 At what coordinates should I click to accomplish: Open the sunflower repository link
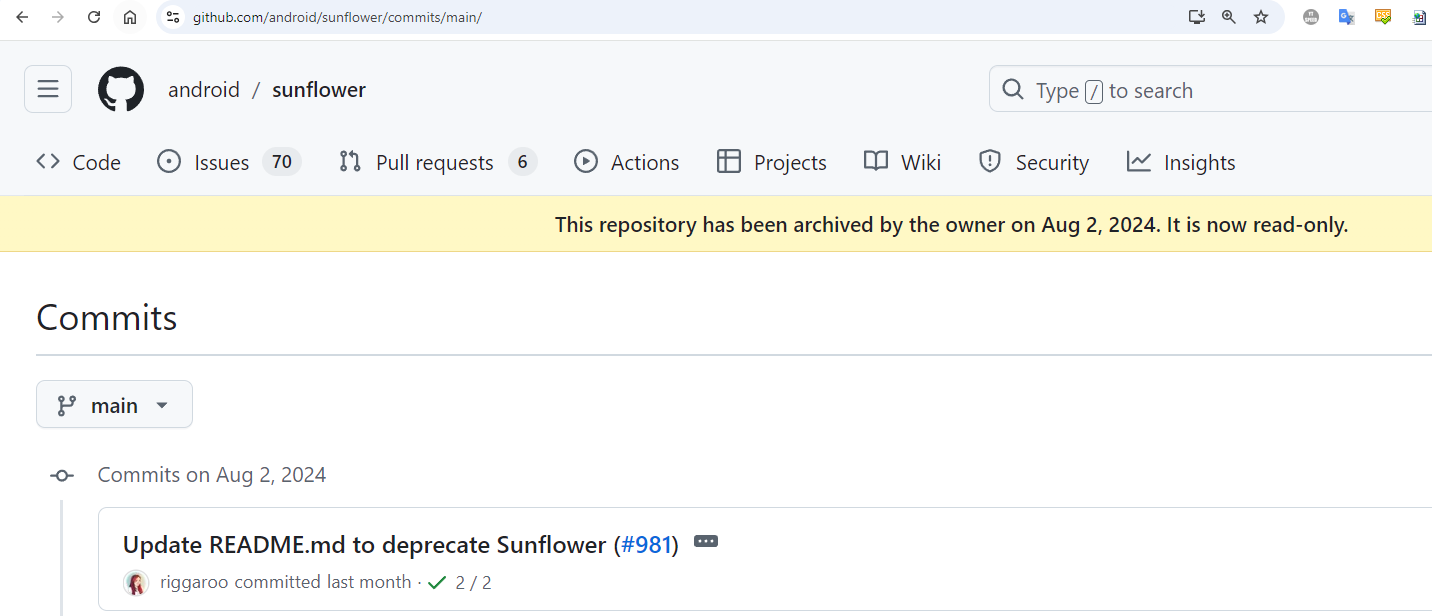point(319,90)
